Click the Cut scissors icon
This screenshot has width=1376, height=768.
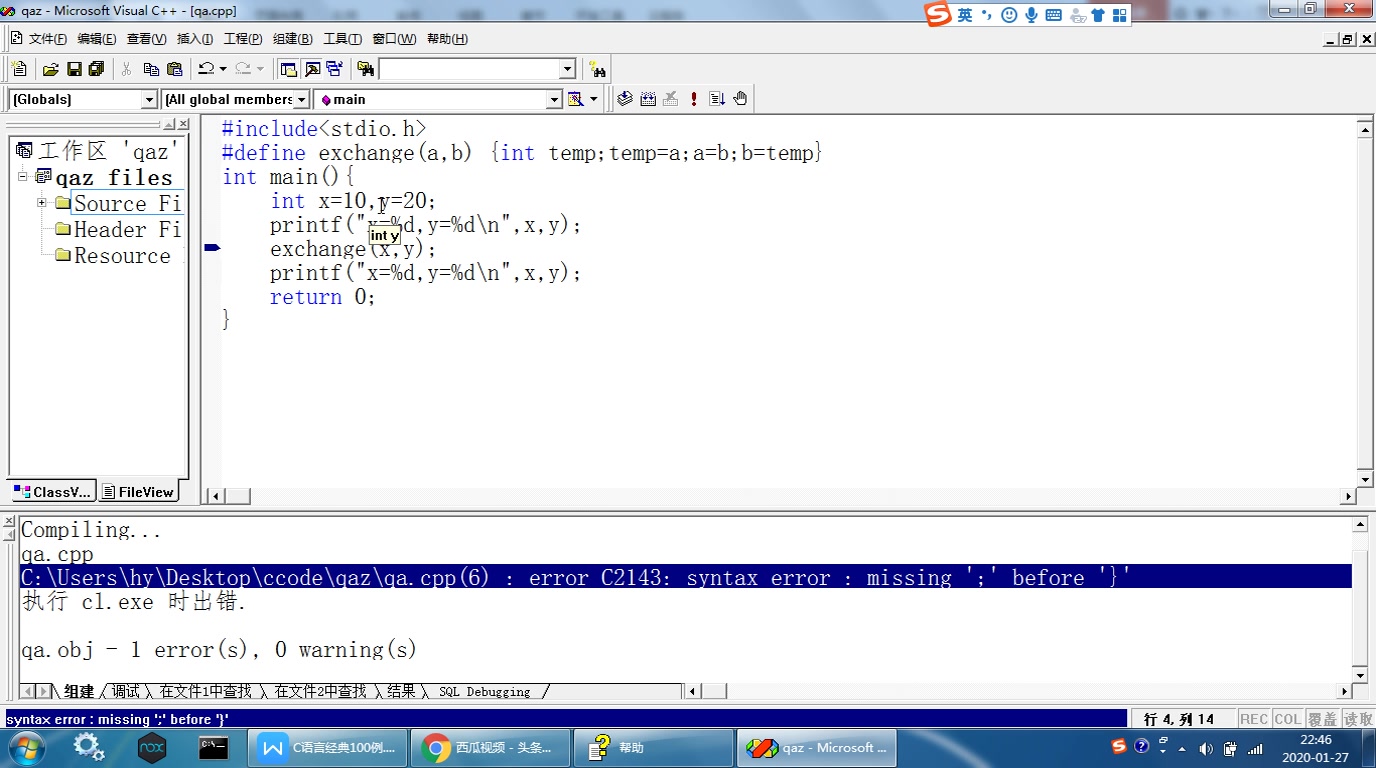coord(126,69)
